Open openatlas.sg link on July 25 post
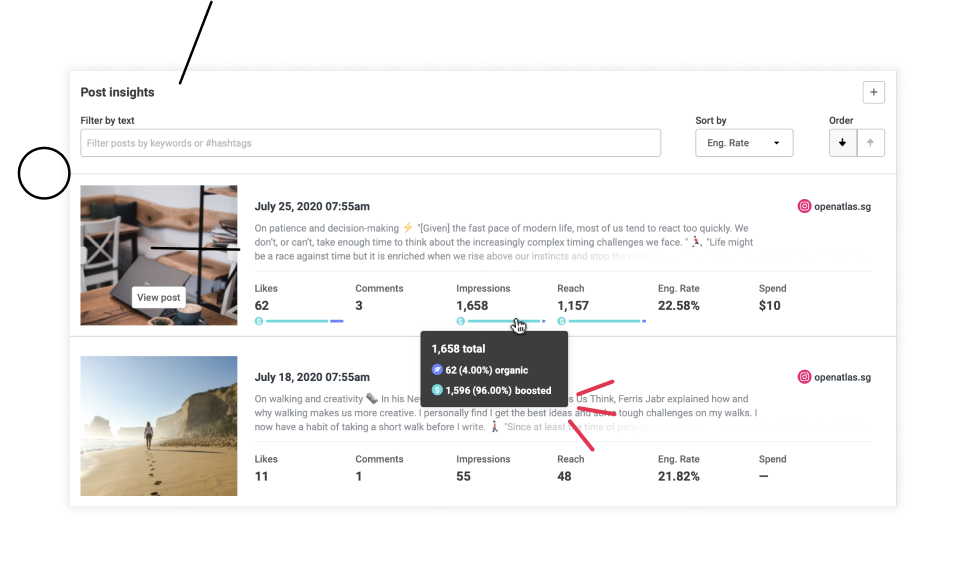 click(842, 207)
